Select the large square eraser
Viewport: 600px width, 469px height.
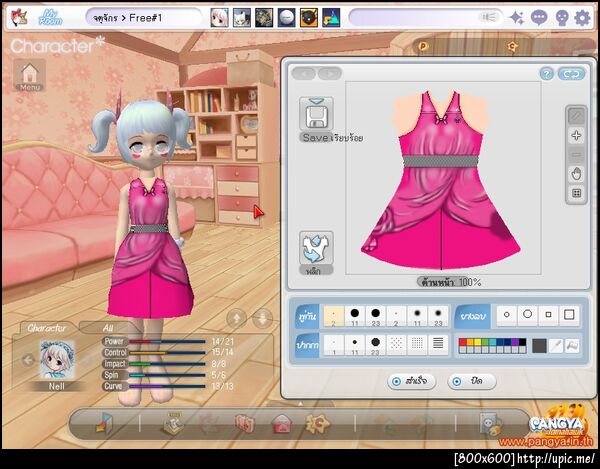click(569, 315)
